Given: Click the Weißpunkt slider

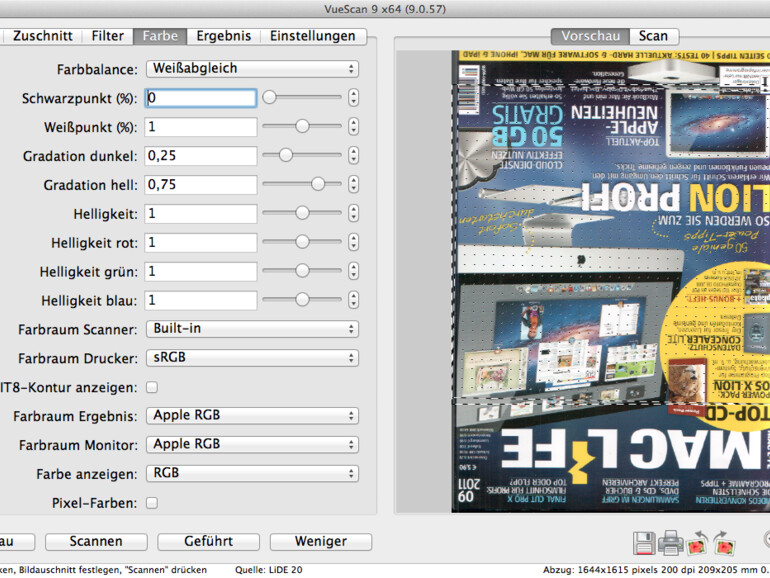Looking at the screenshot, I should tap(302, 126).
